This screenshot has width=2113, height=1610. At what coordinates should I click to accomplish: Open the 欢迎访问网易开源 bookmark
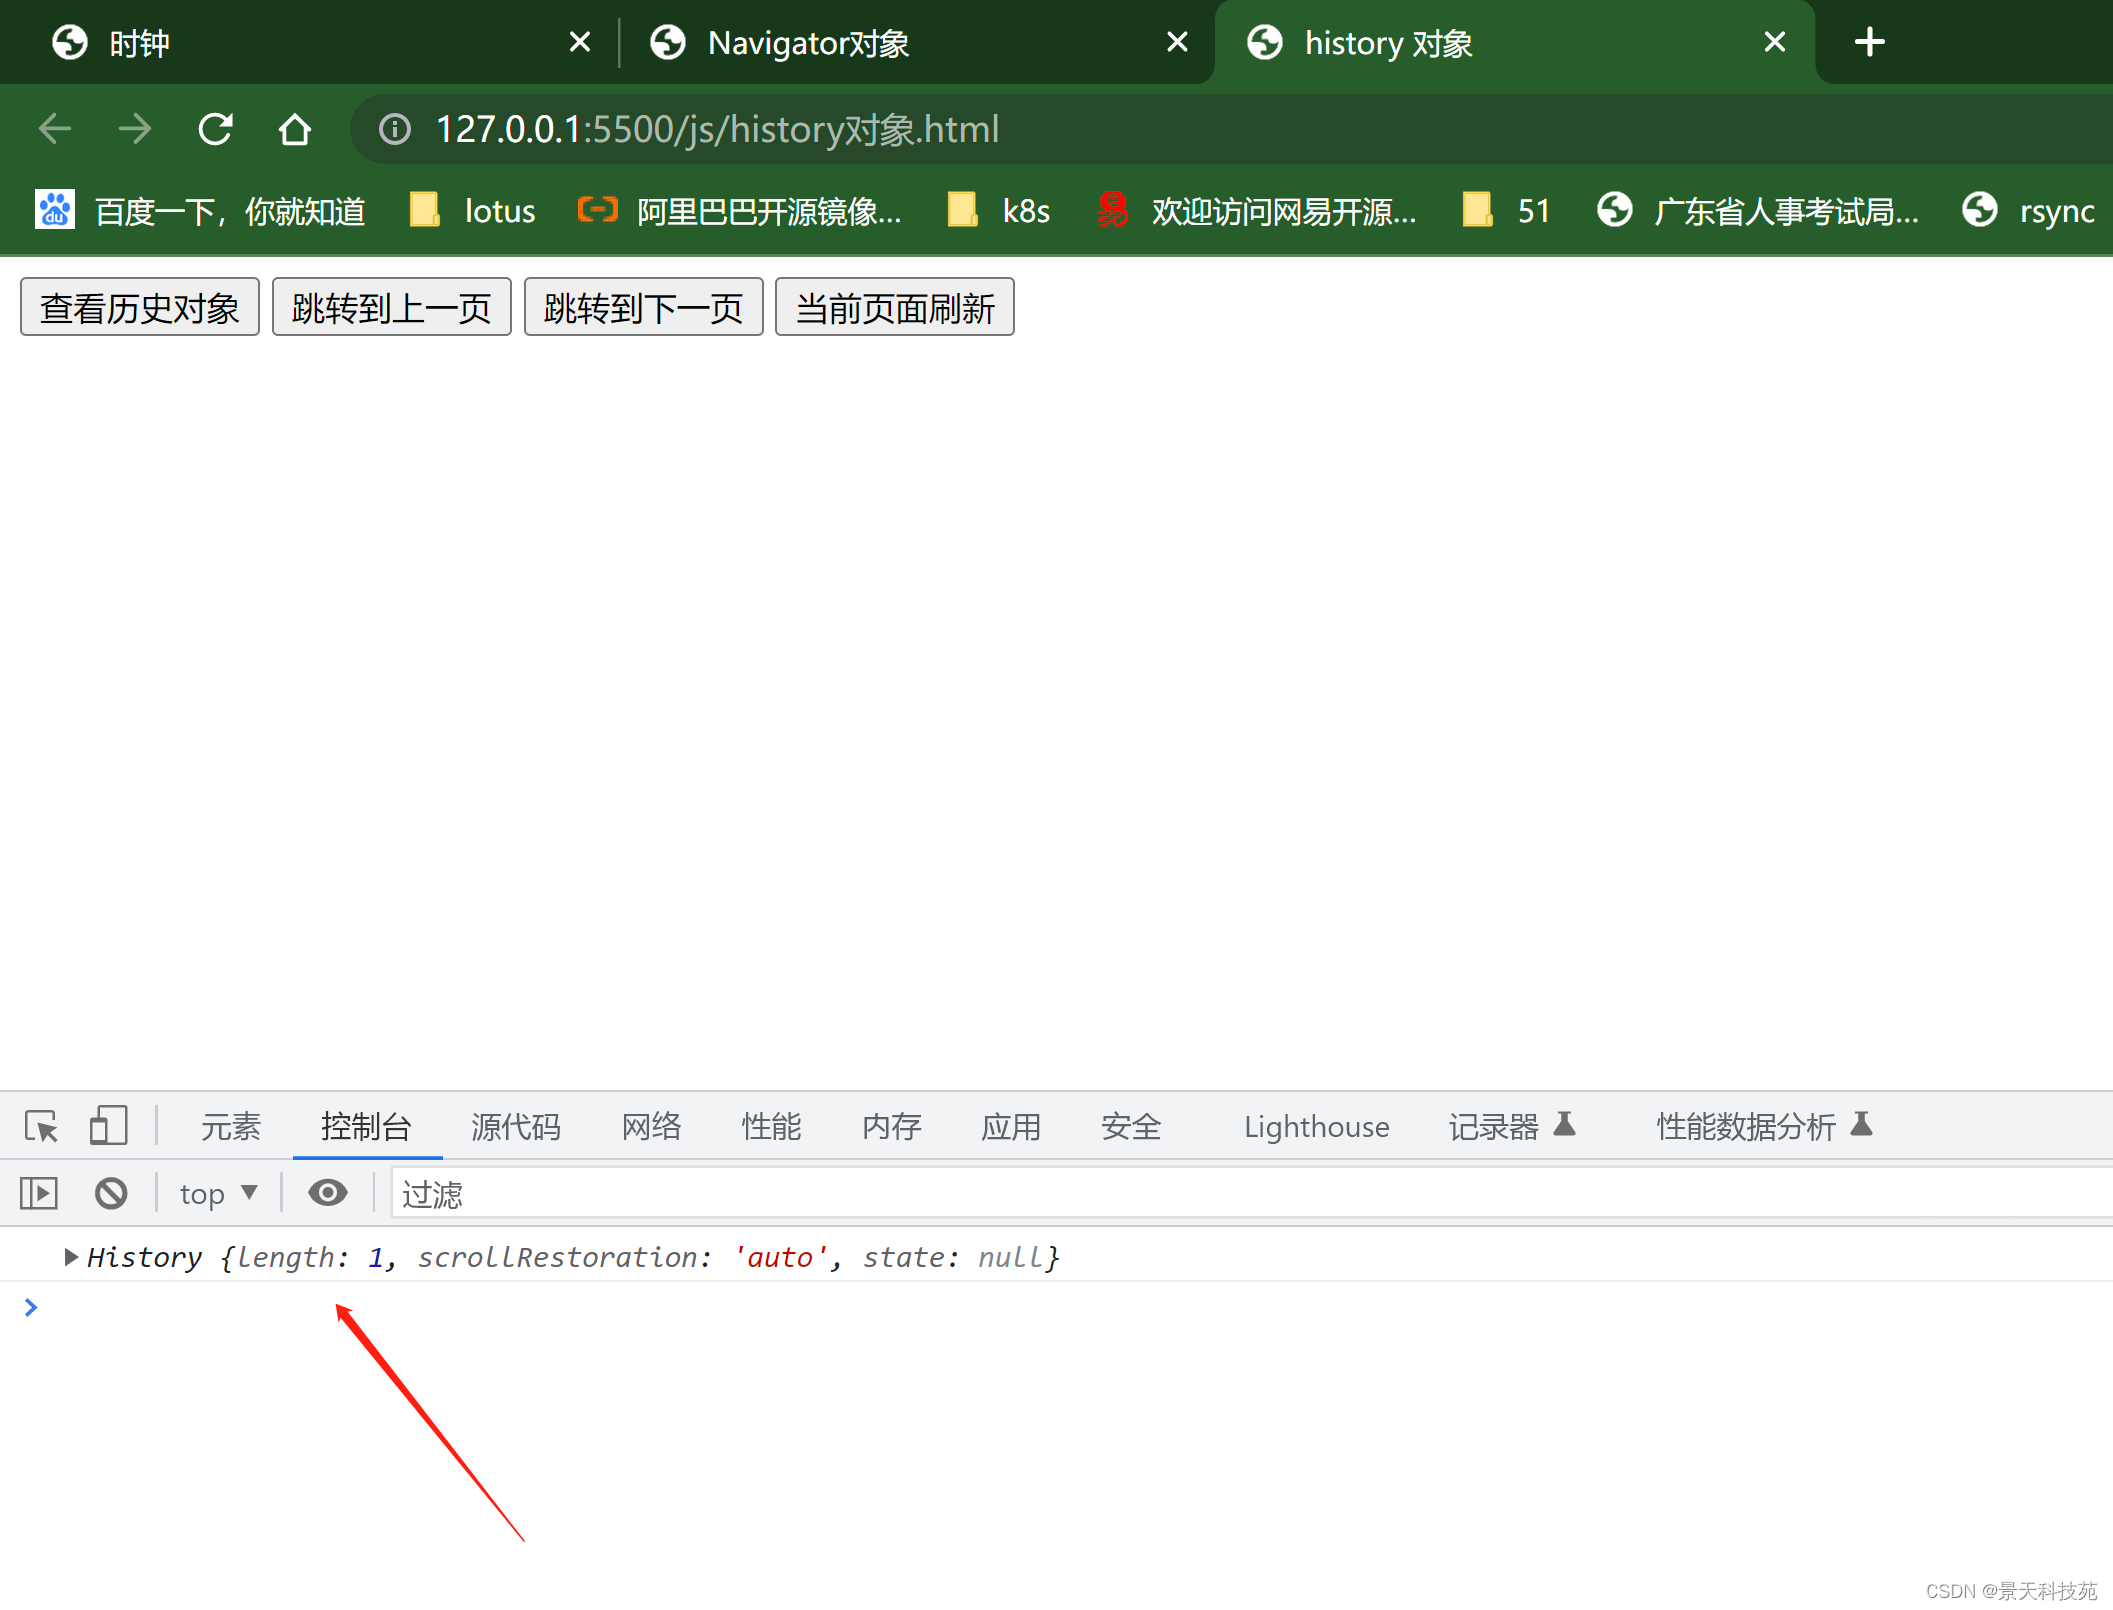tap(1256, 211)
